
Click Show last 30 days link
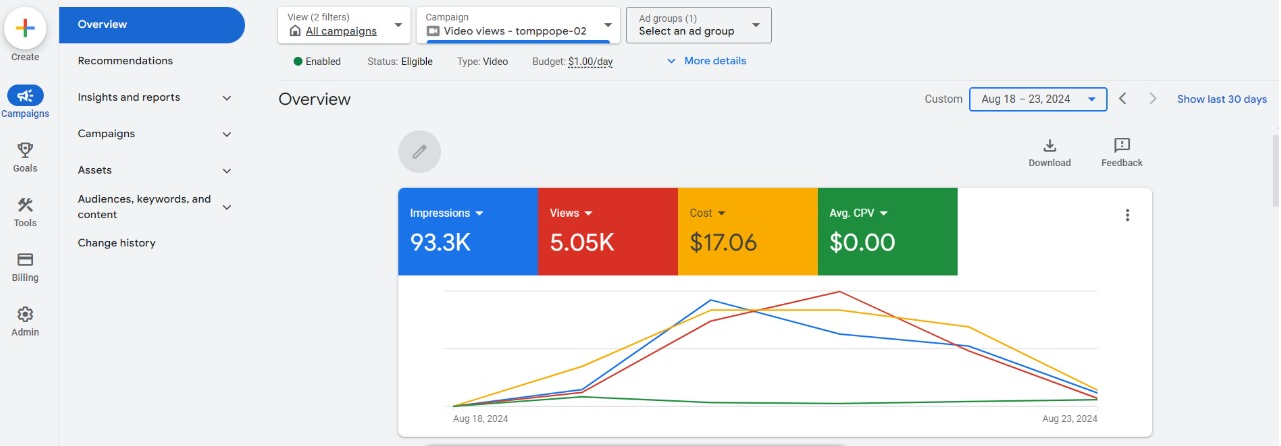(1221, 99)
